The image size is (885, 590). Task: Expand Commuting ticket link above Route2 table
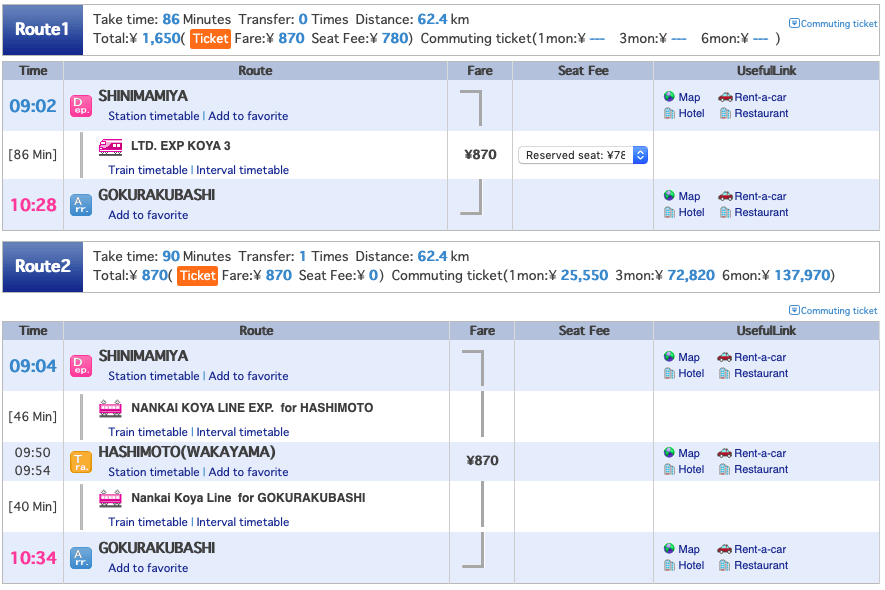pos(833,311)
